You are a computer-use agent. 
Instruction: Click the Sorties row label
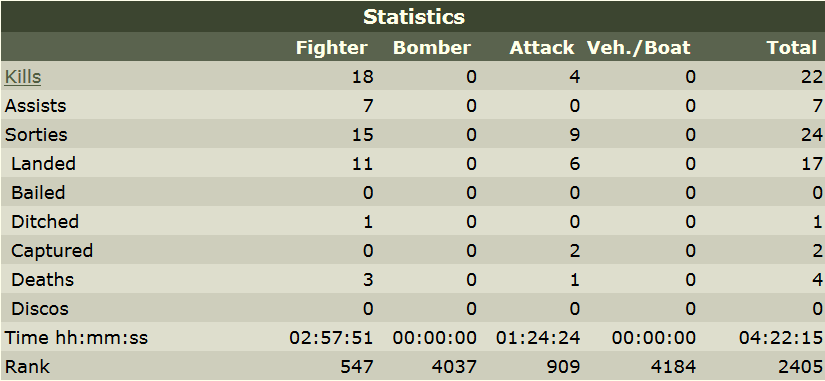coord(36,135)
